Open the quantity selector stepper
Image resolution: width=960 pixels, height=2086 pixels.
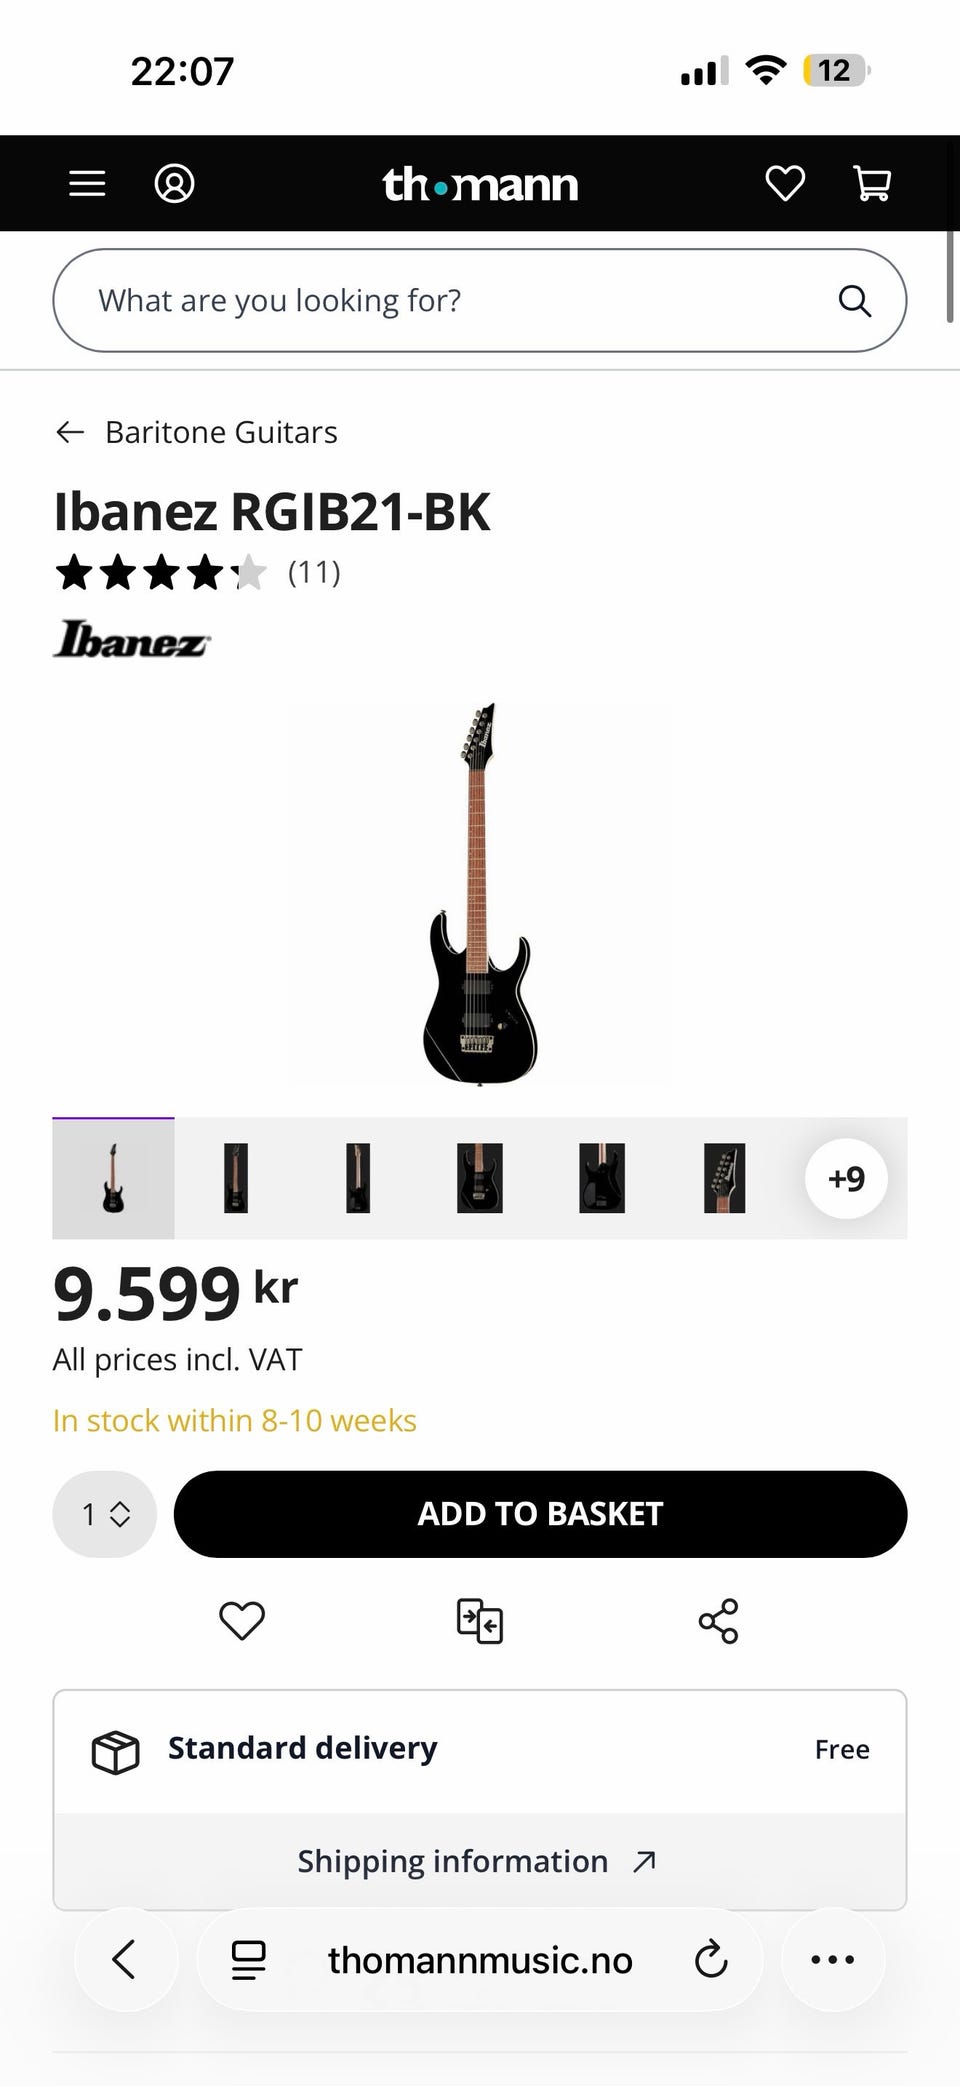105,1514
